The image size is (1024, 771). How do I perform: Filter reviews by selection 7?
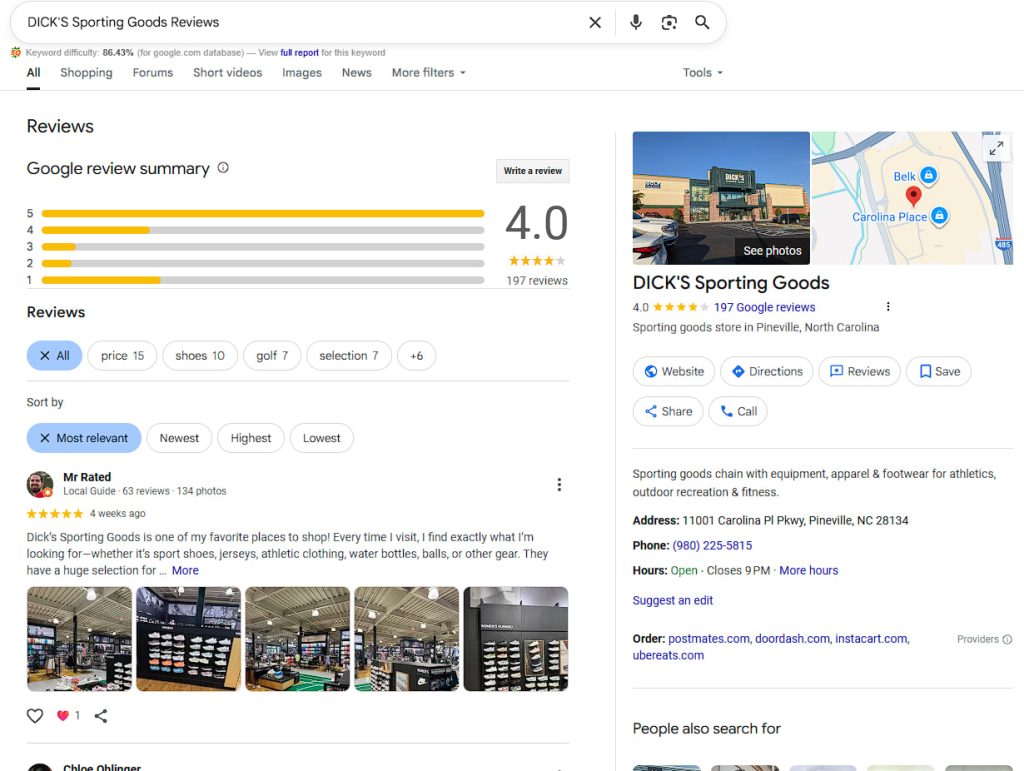349,356
